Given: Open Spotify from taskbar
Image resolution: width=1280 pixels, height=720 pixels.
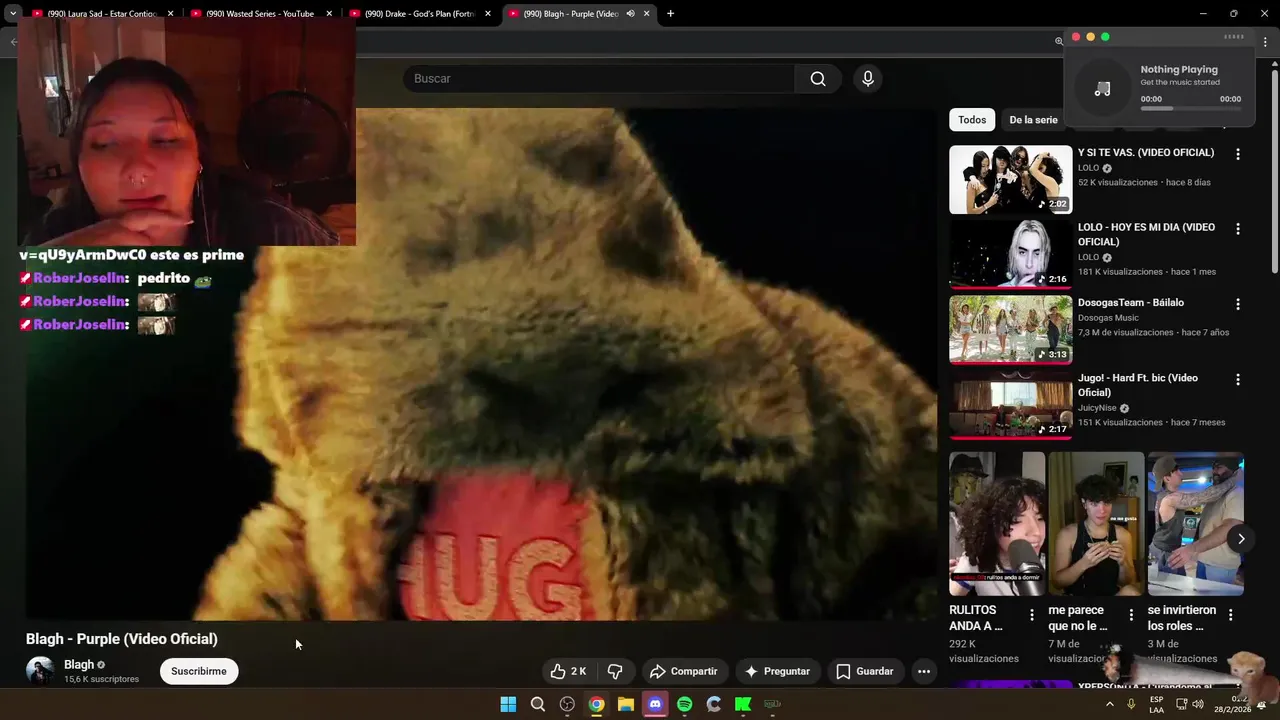Looking at the screenshot, I should (684, 704).
